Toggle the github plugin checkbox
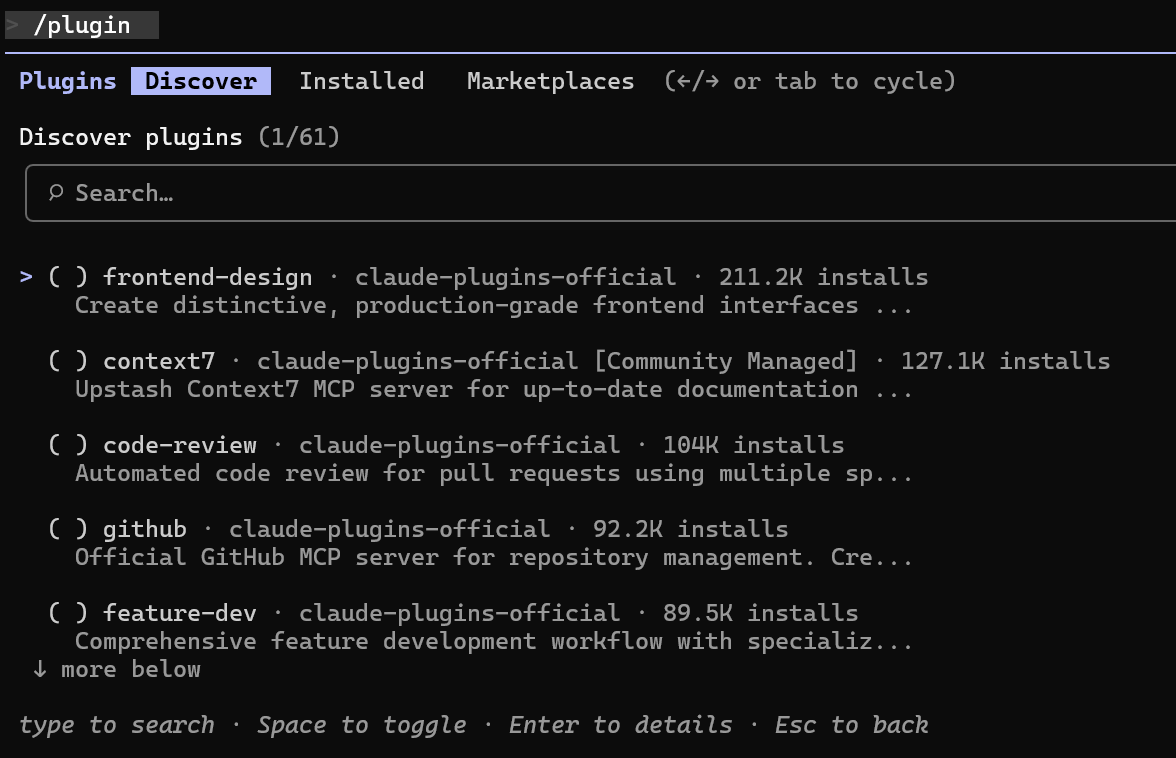Screen dimensions: 1176x758 click(x=68, y=529)
